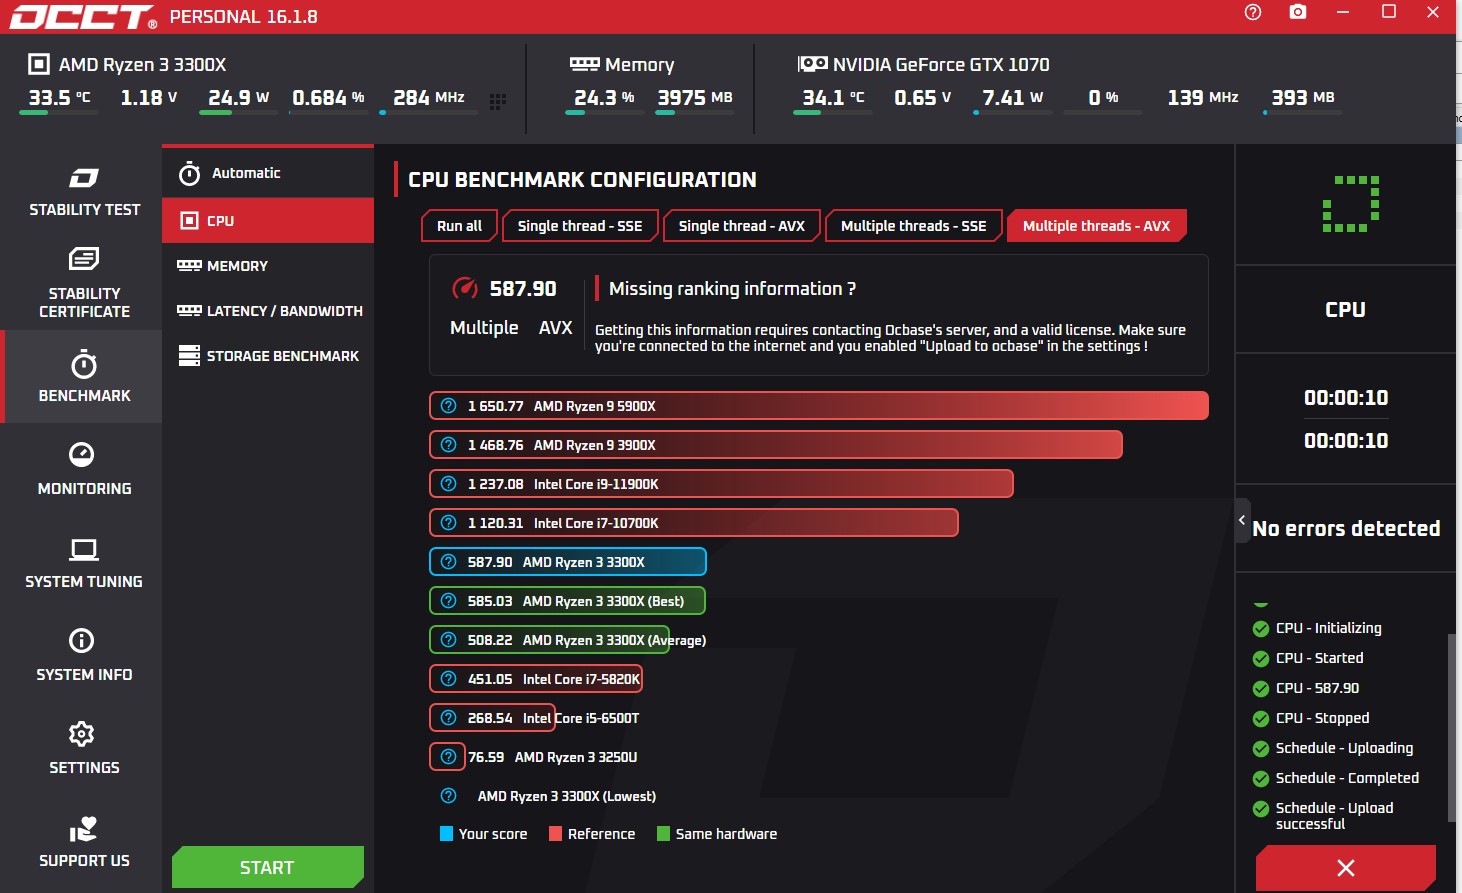Screen dimensions: 1462x893
Task: Open the Settings gear section
Action: coord(84,749)
